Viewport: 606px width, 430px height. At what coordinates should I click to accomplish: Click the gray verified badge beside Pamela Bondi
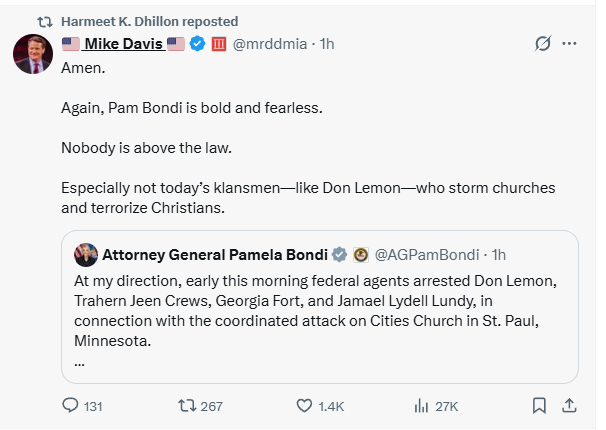point(340,254)
